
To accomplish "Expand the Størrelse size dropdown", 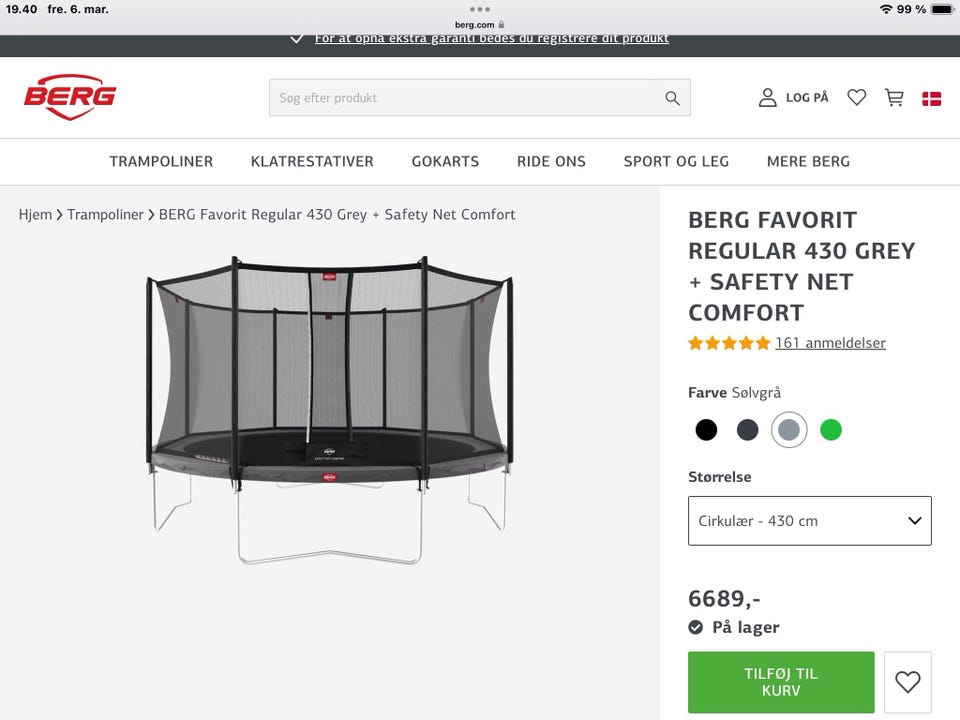I will point(809,521).
